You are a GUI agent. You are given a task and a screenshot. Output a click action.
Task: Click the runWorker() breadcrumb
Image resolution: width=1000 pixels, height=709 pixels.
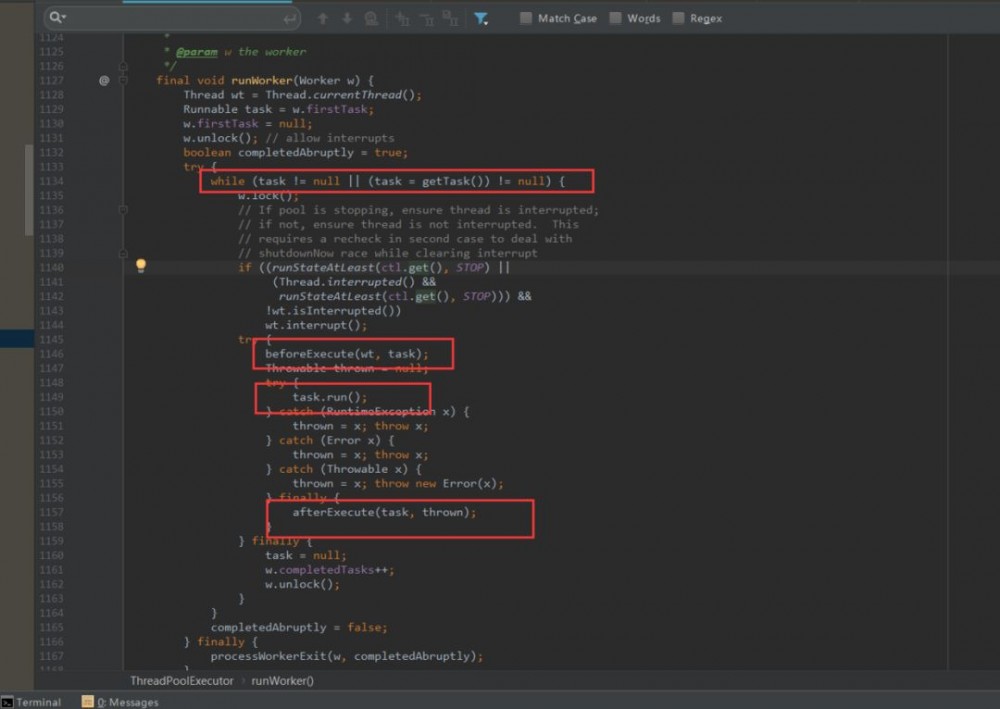point(282,679)
